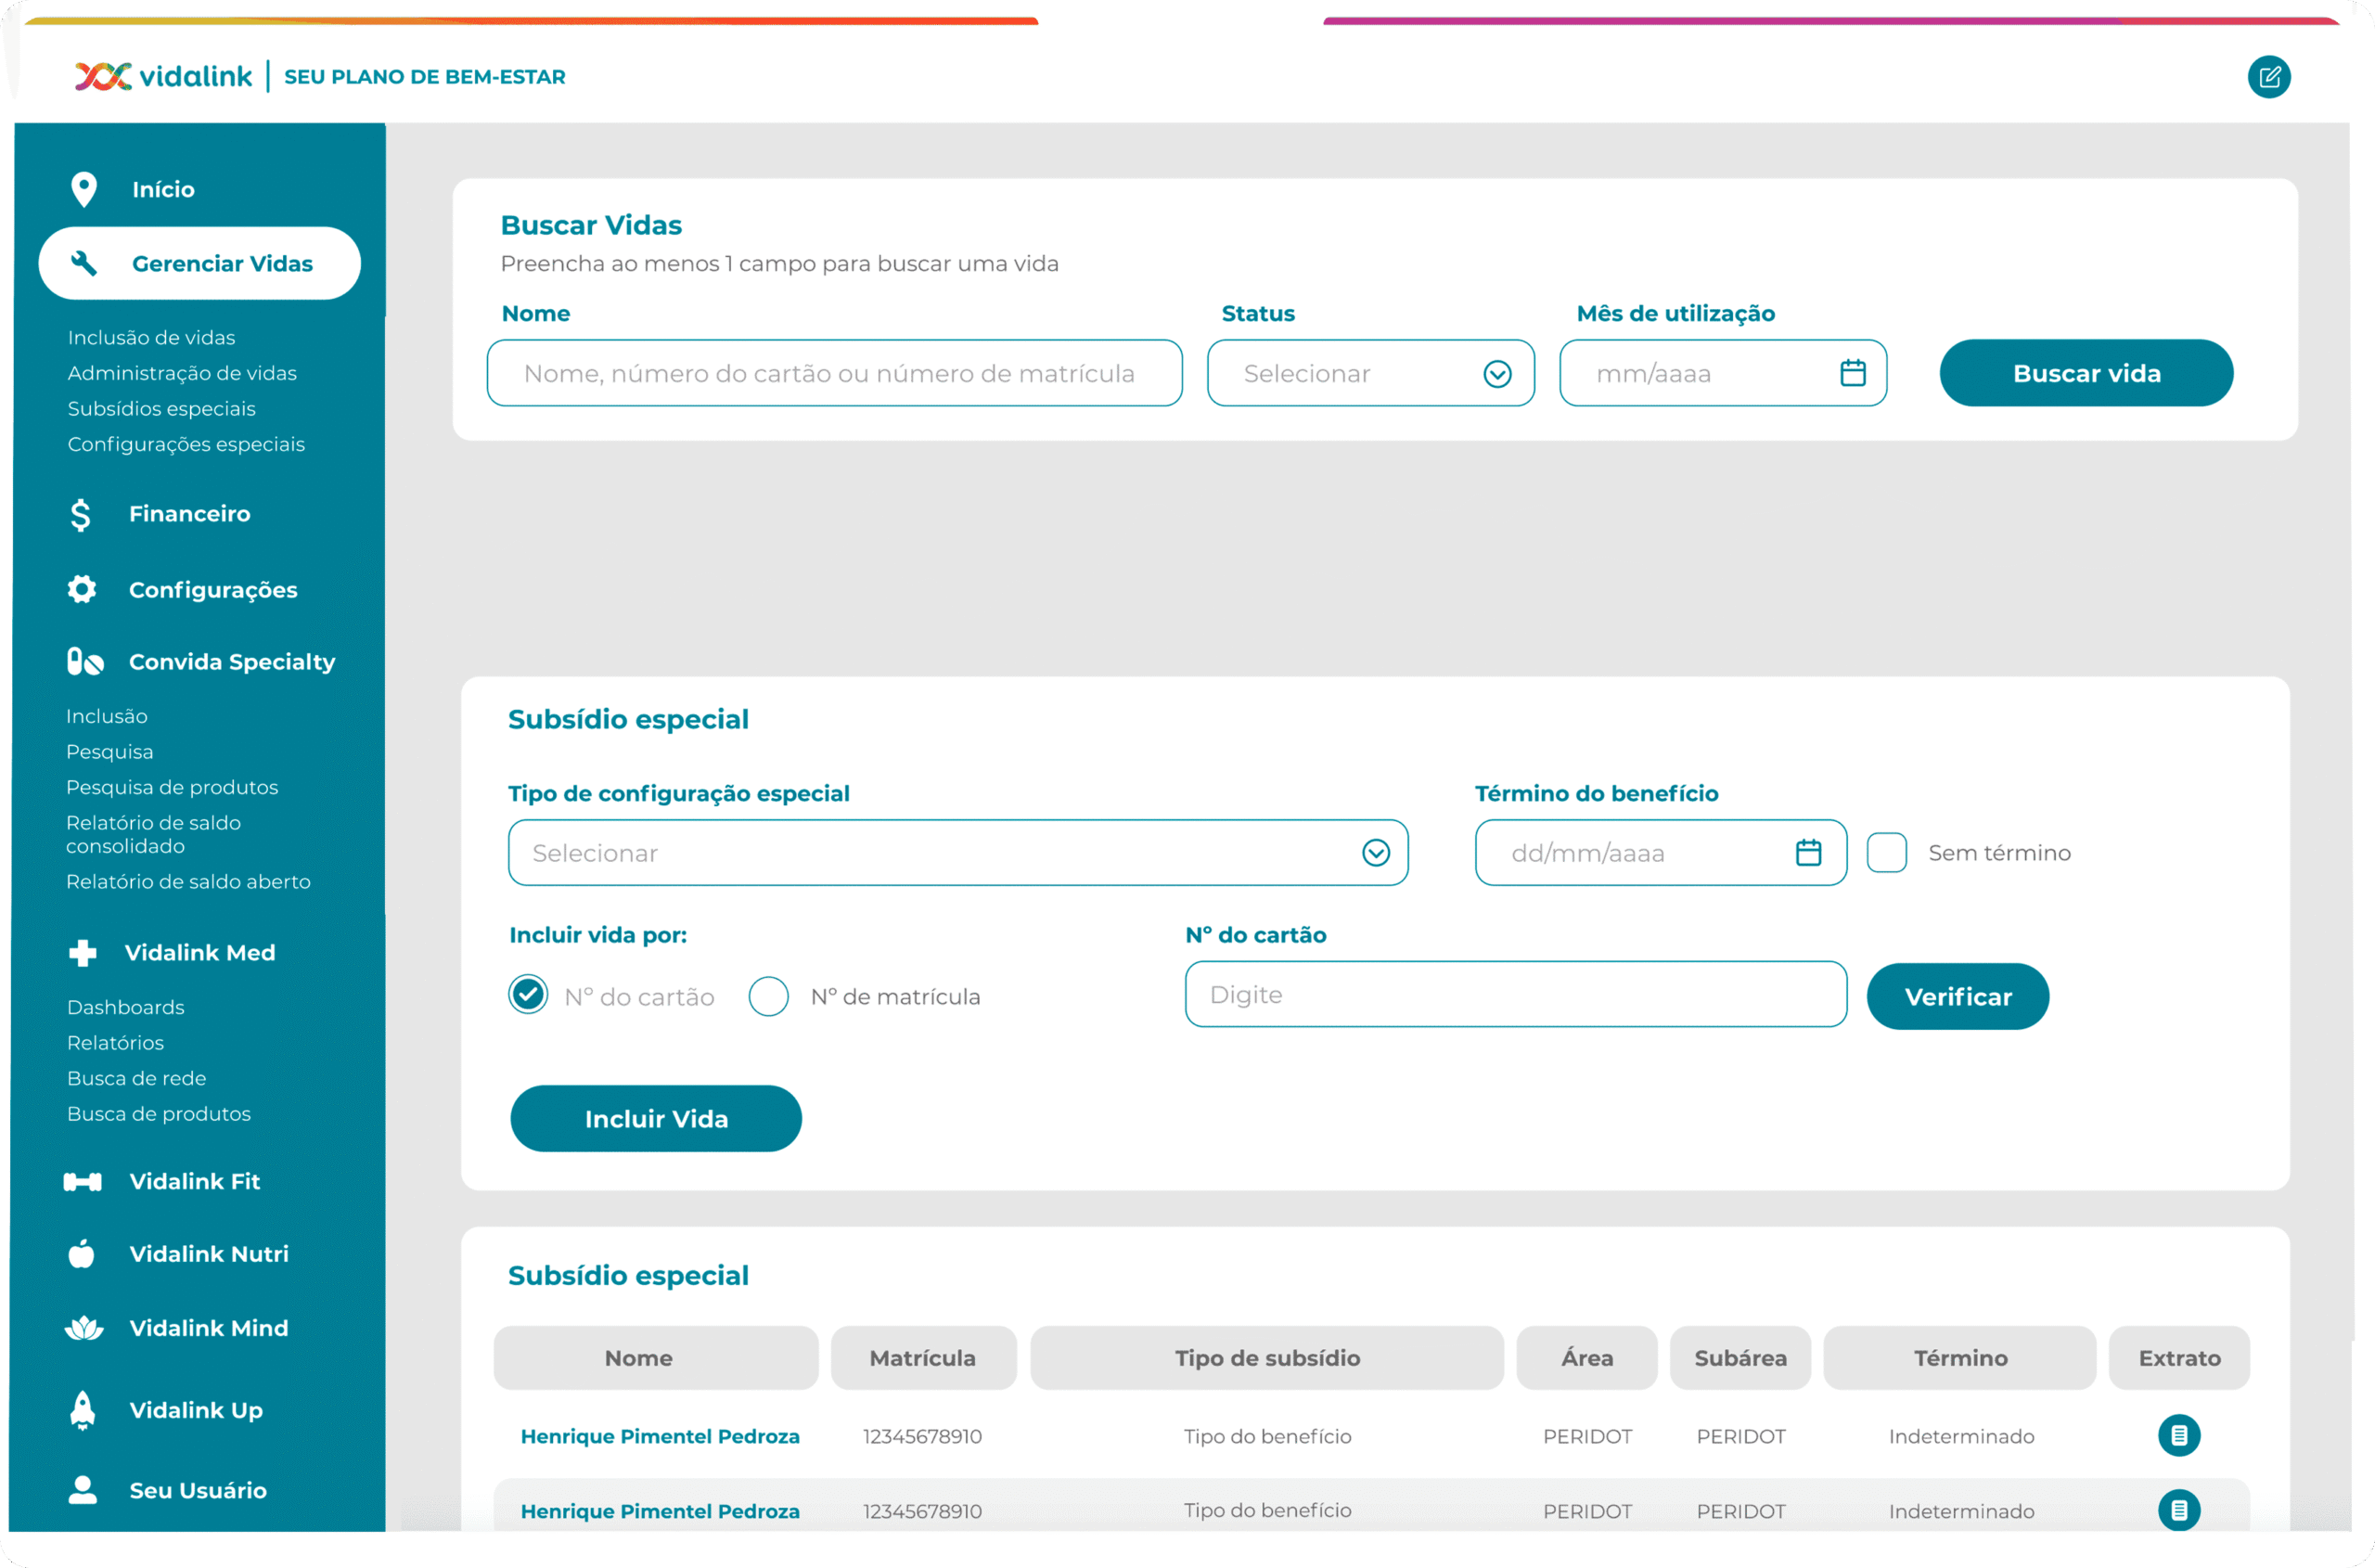Go to Relatório de saldo aberto
The width and height of the screenshot is (2375, 1568).
188,881
